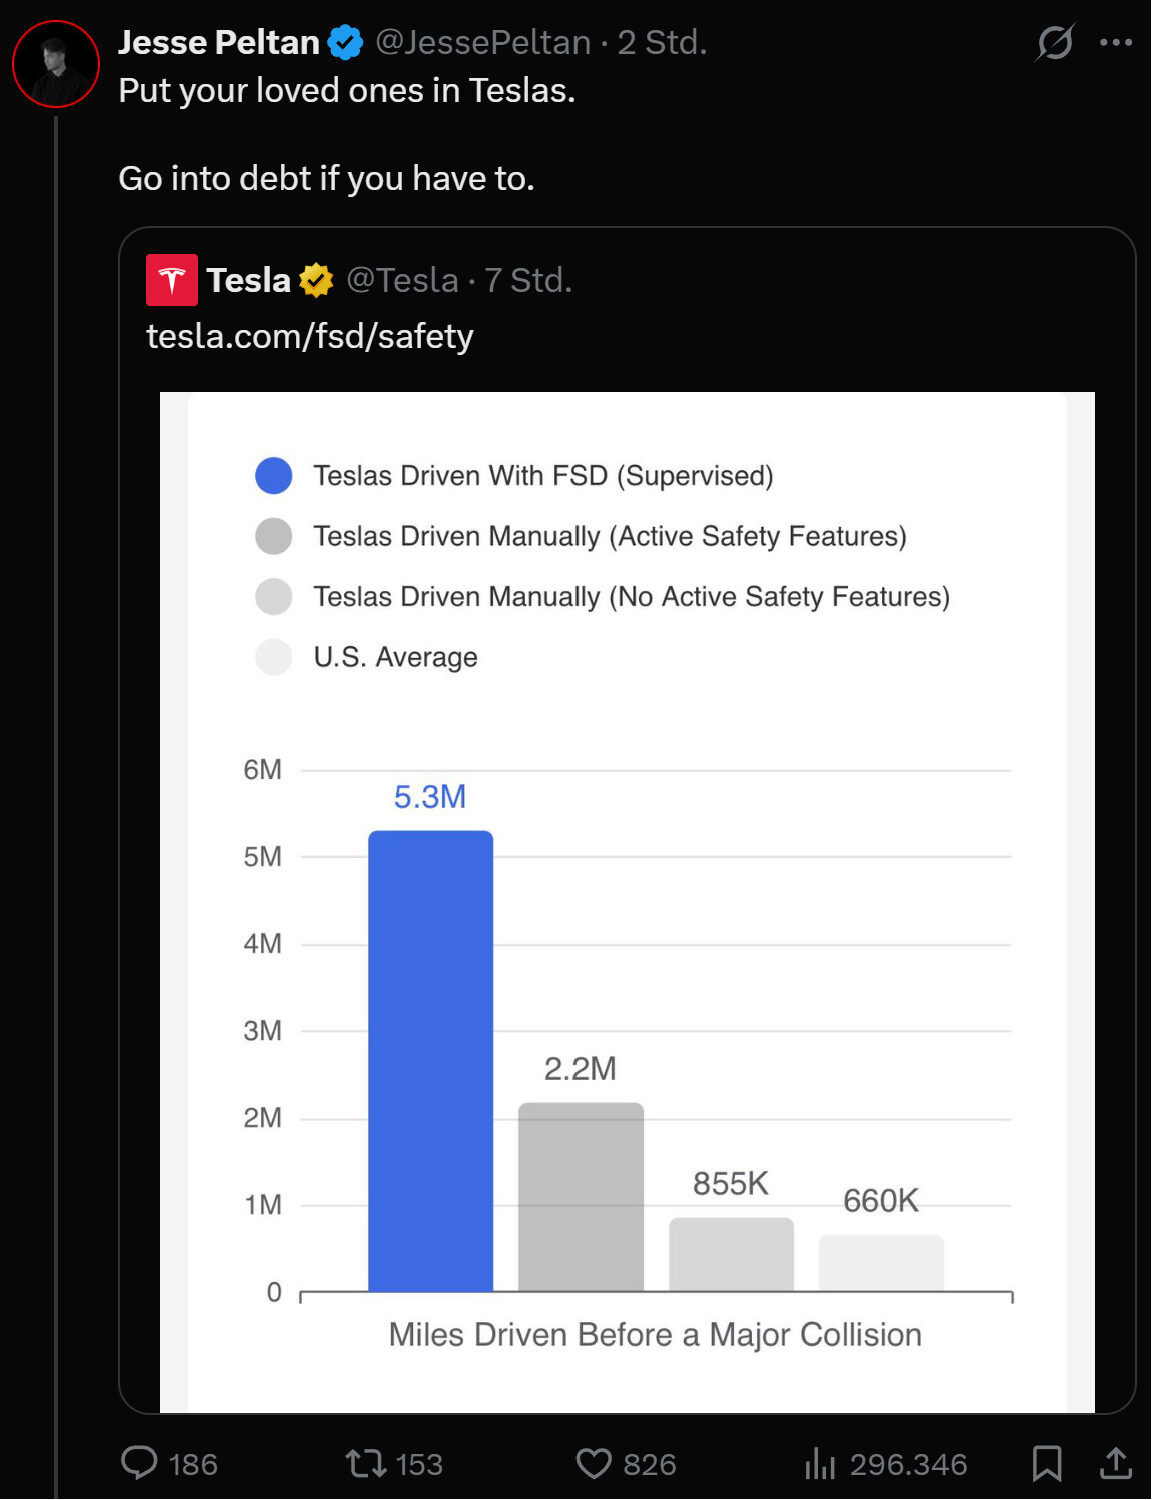1152x1500 pixels.
Task: Click Jesse Peltan's blue verified badge
Action: coord(346,42)
